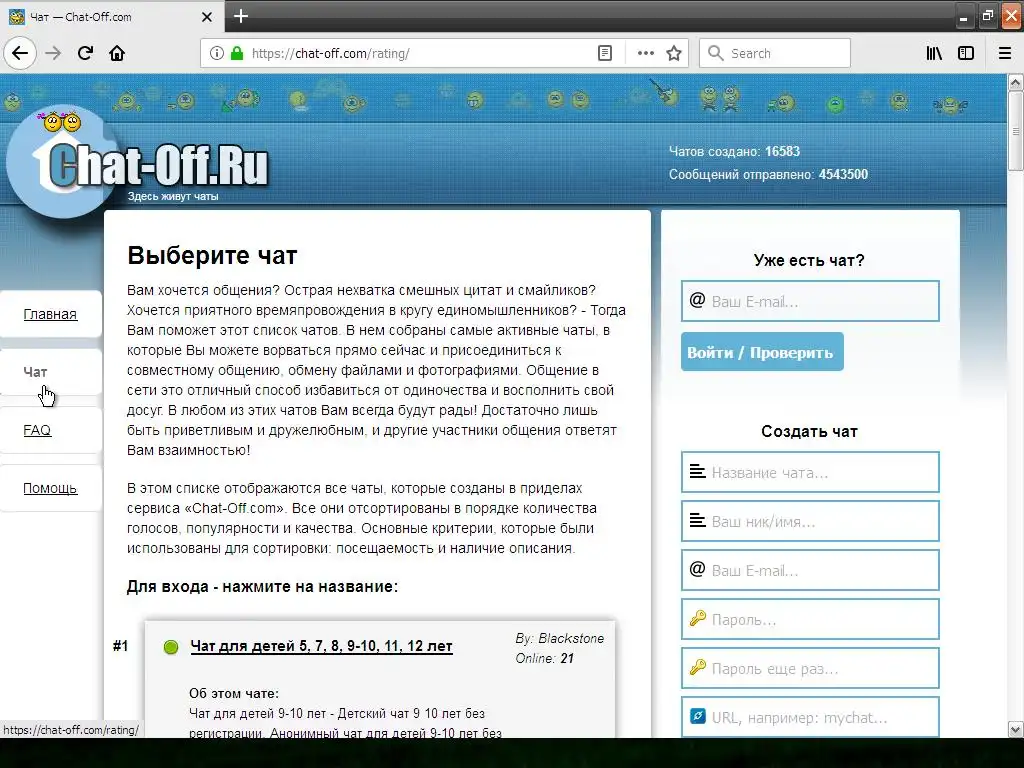This screenshot has height=768, width=1024.
Task: Click "Для входа - нажмите на название:" text
Action: 263,586
